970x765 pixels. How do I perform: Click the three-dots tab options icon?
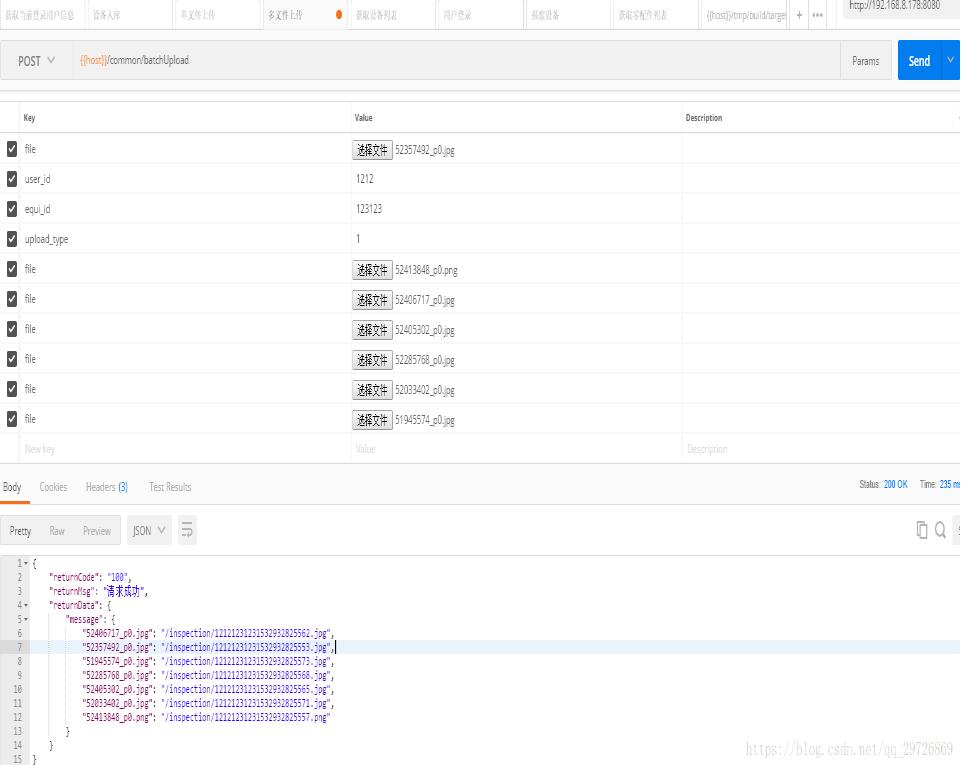[x=818, y=15]
